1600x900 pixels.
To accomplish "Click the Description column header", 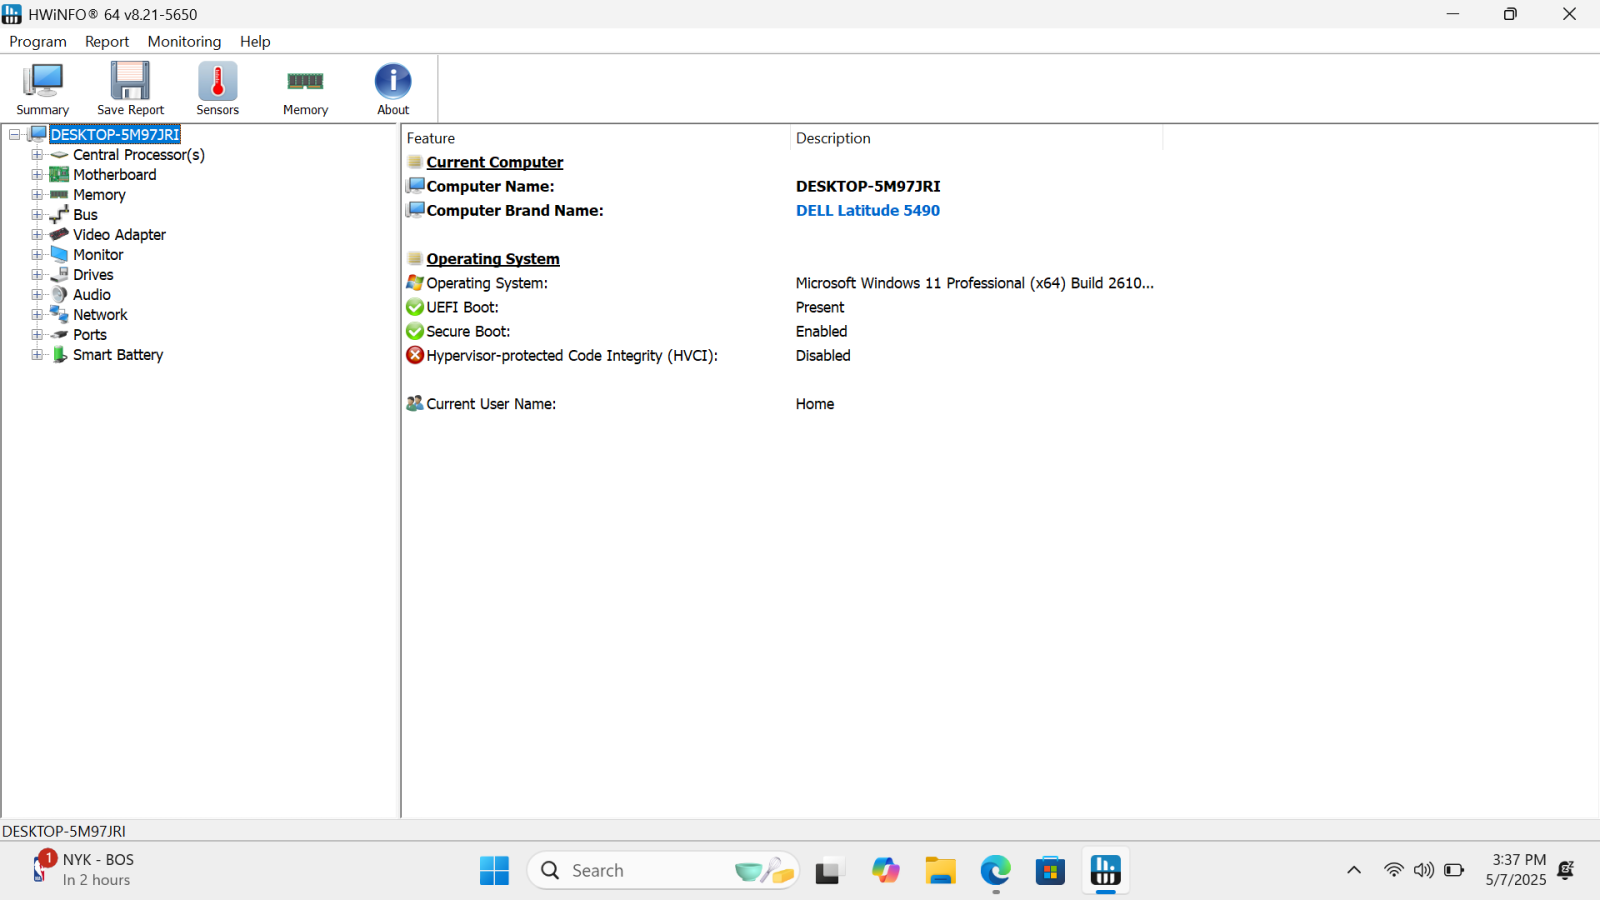I will [x=833, y=139].
